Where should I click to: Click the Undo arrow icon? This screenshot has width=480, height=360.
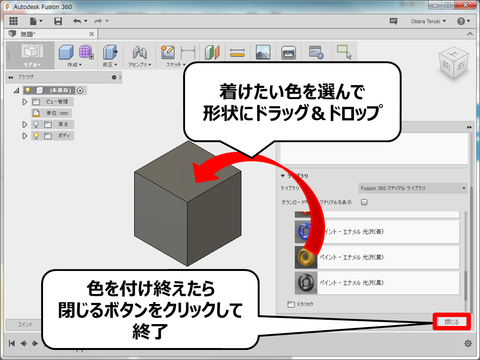pos(77,21)
